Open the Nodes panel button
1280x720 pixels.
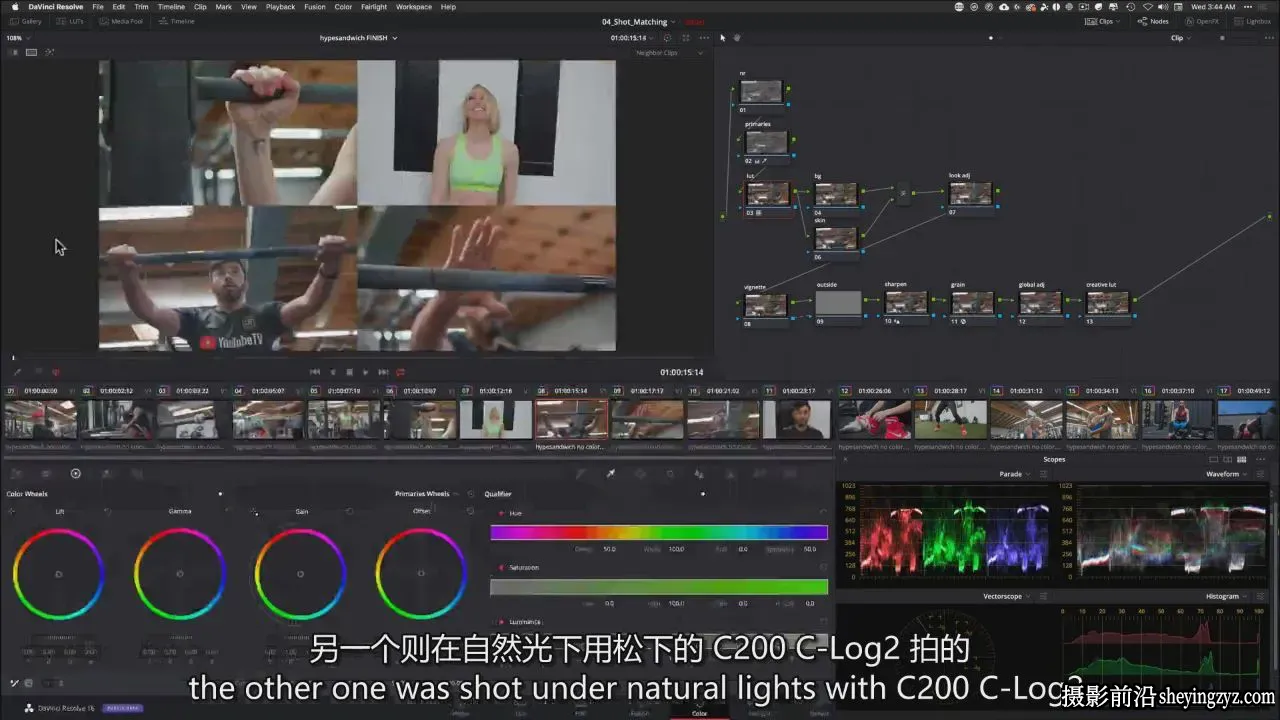click(1153, 21)
